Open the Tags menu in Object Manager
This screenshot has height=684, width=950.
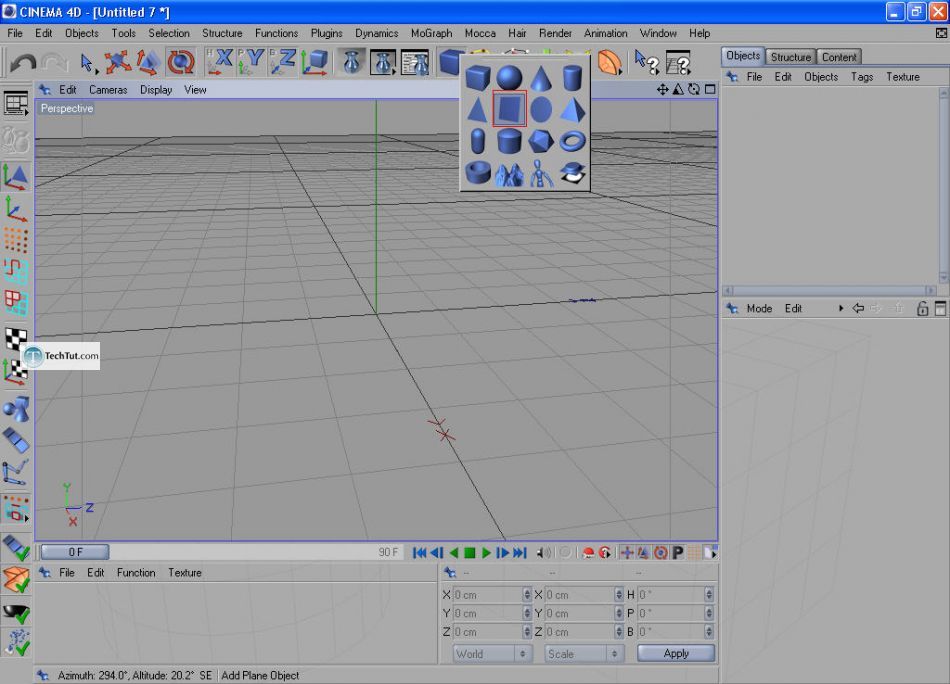pos(862,77)
